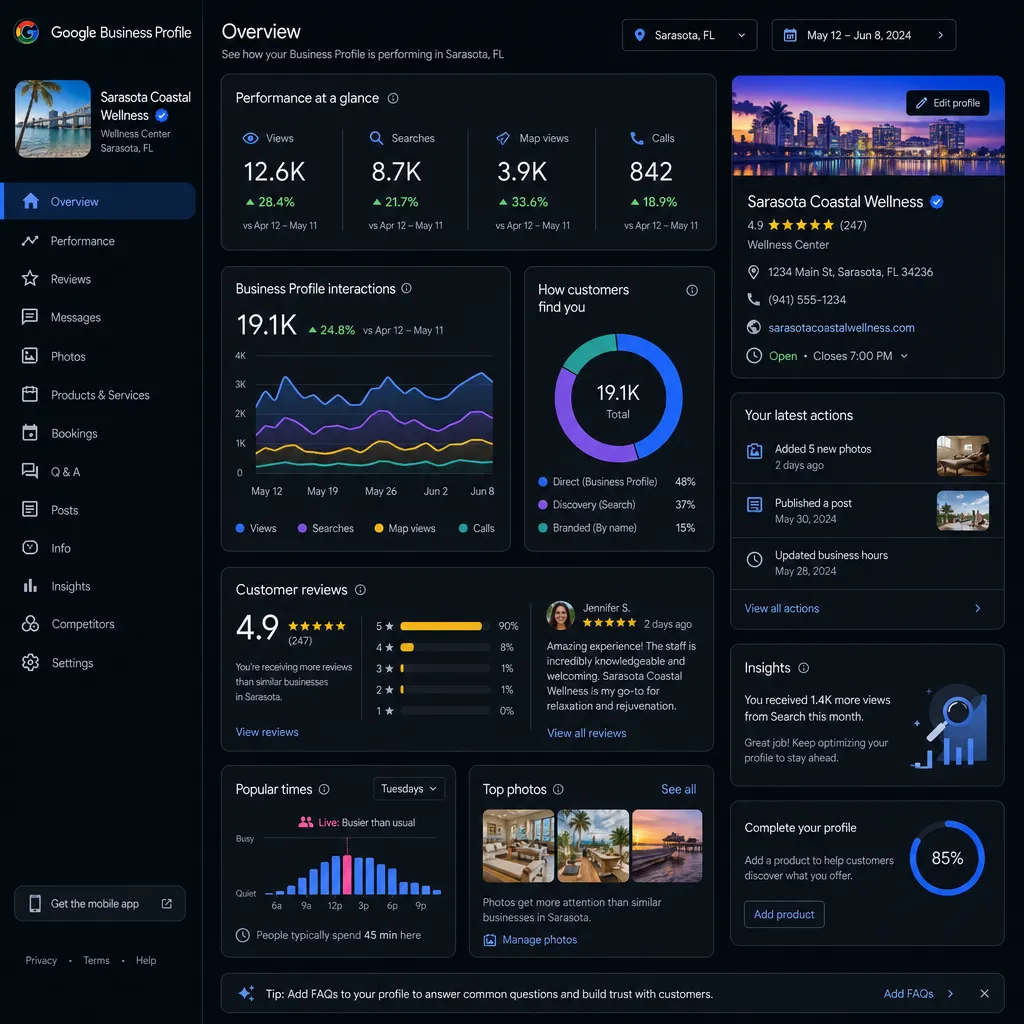This screenshot has width=1024, height=1024.
Task: Open the Overview home icon
Action: coord(31,201)
